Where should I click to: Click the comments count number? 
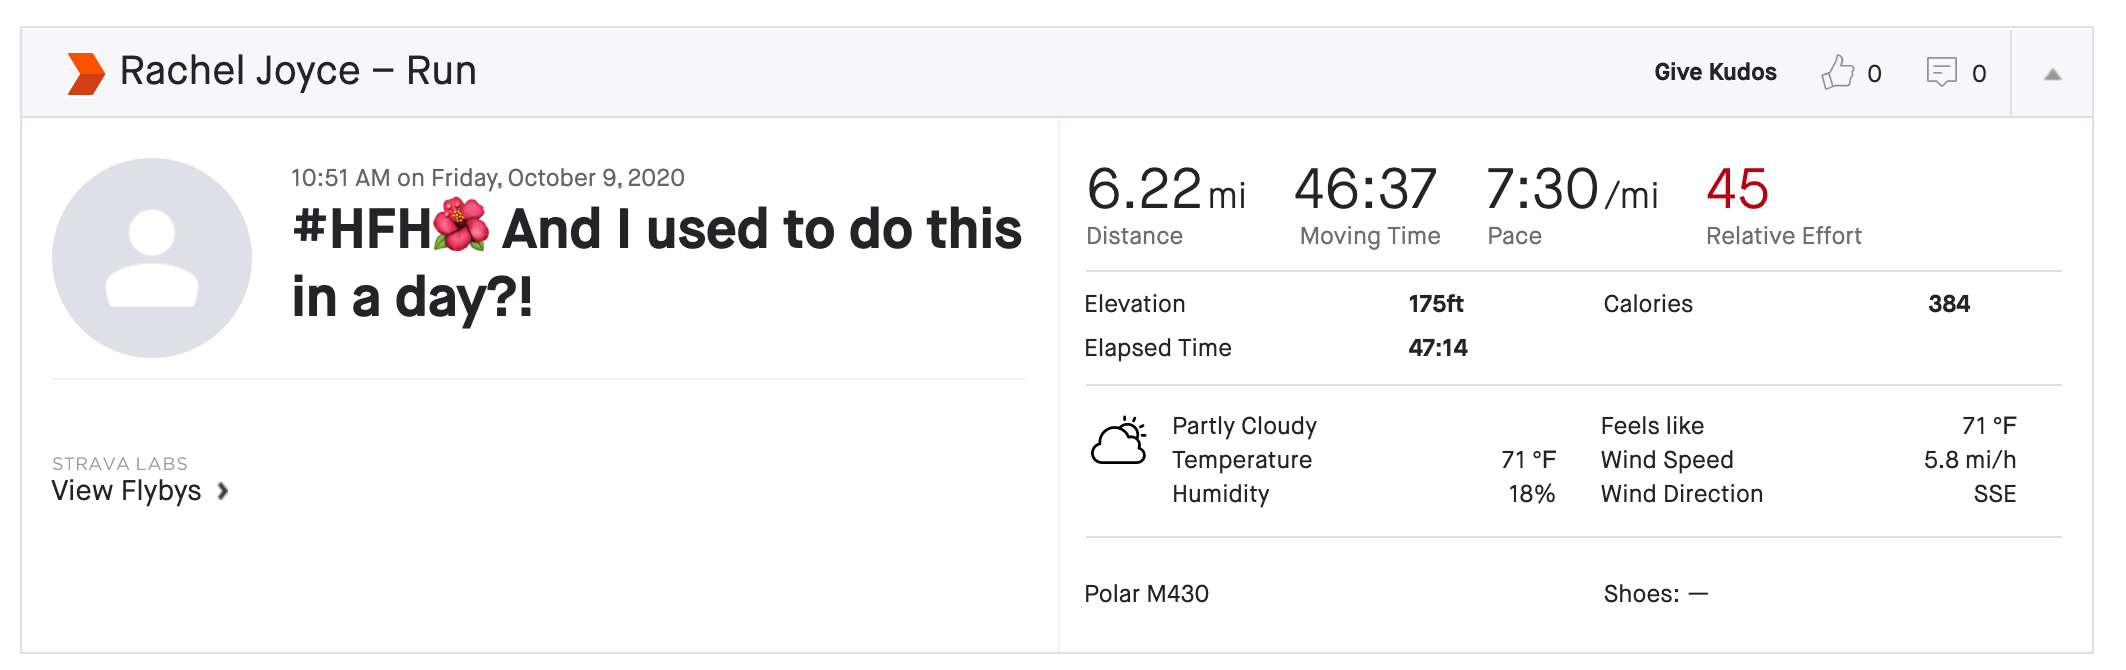click(x=1978, y=74)
